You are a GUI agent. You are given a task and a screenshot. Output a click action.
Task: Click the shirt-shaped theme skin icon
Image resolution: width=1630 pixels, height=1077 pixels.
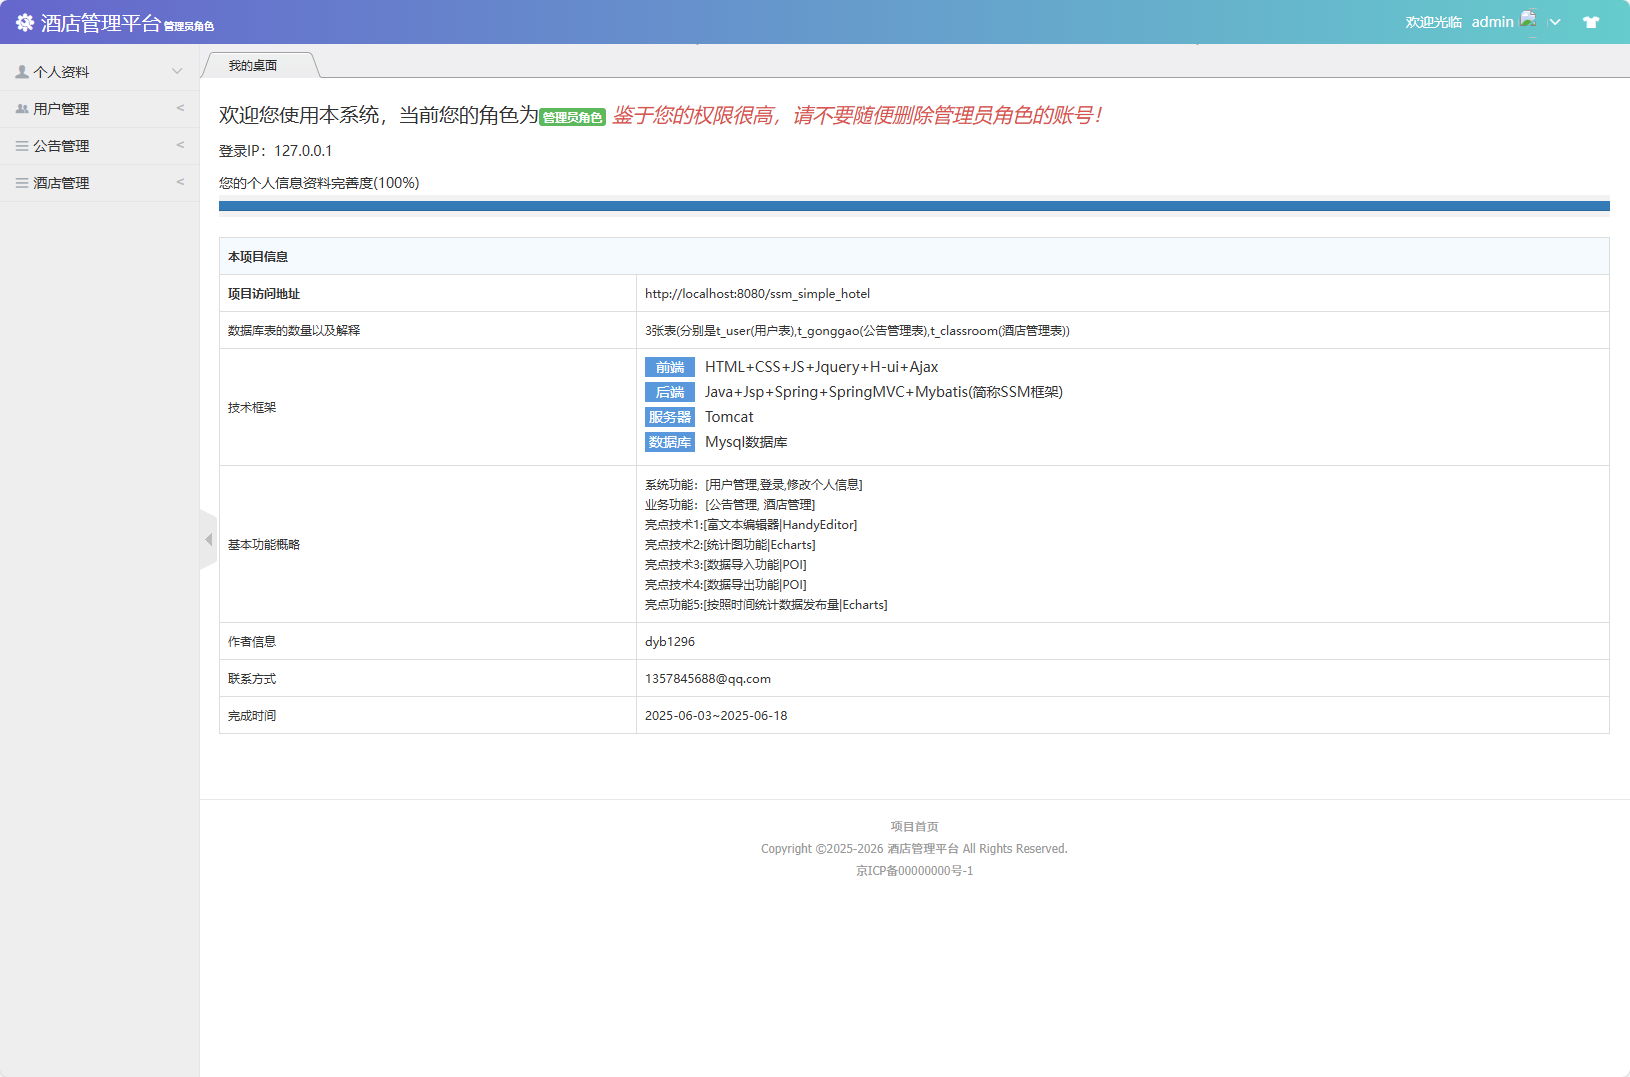coord(1590,21)
